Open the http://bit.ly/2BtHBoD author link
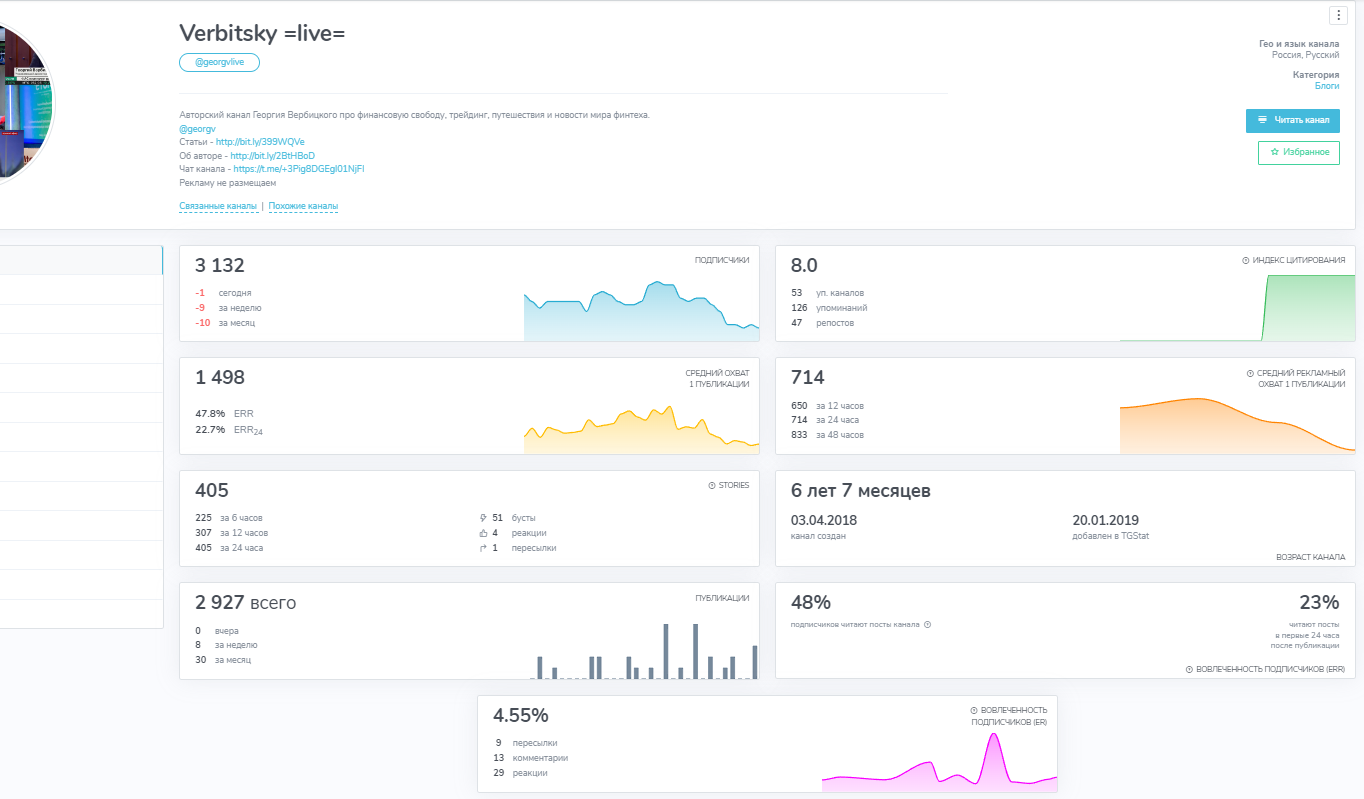Image resolution: width=1364 pixels, height=799 pixels. pos(272,156)
